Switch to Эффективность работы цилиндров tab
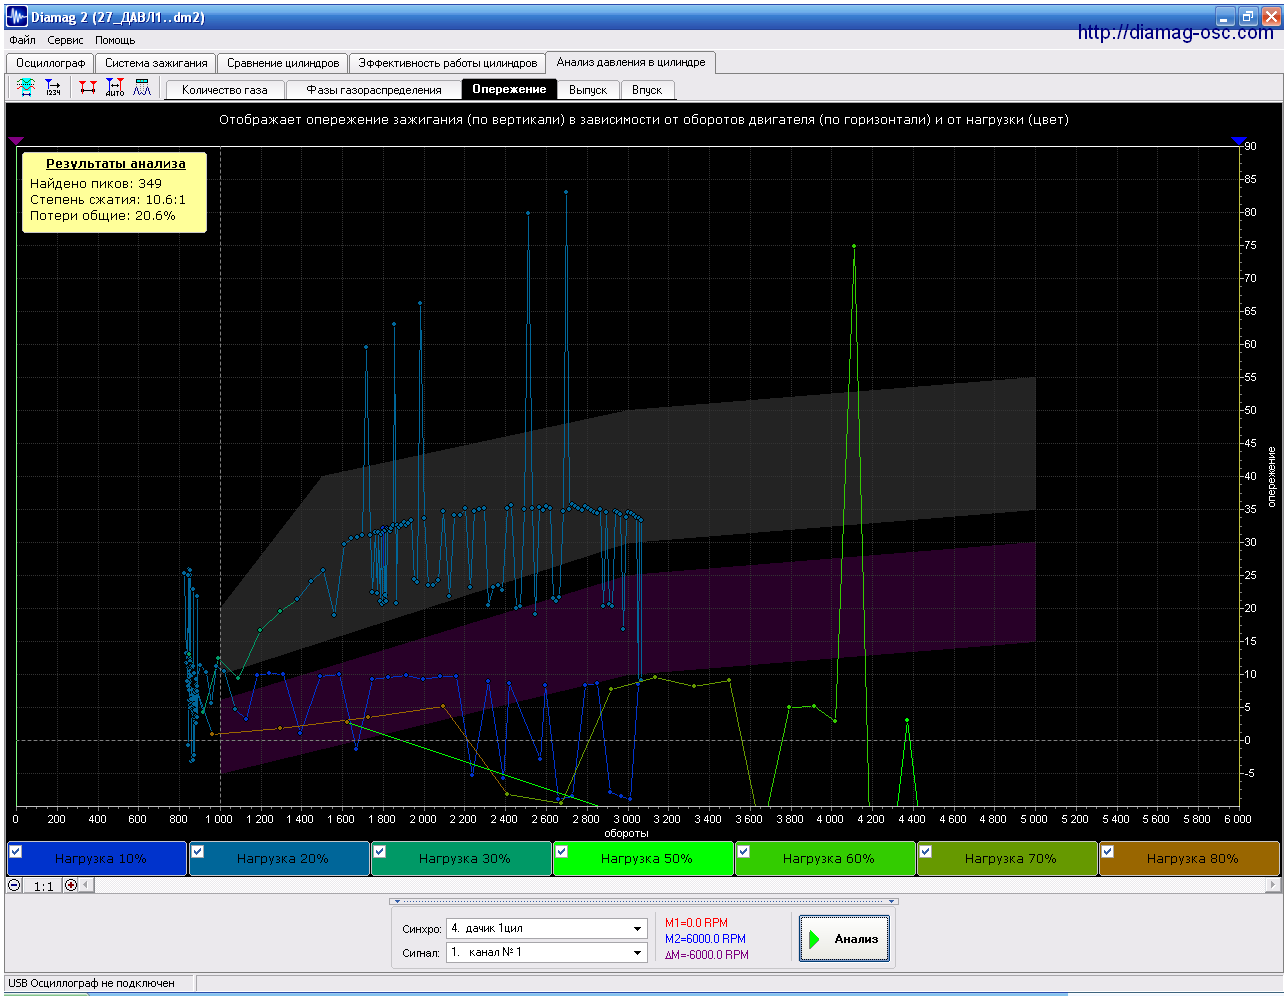 coord(448,63)
